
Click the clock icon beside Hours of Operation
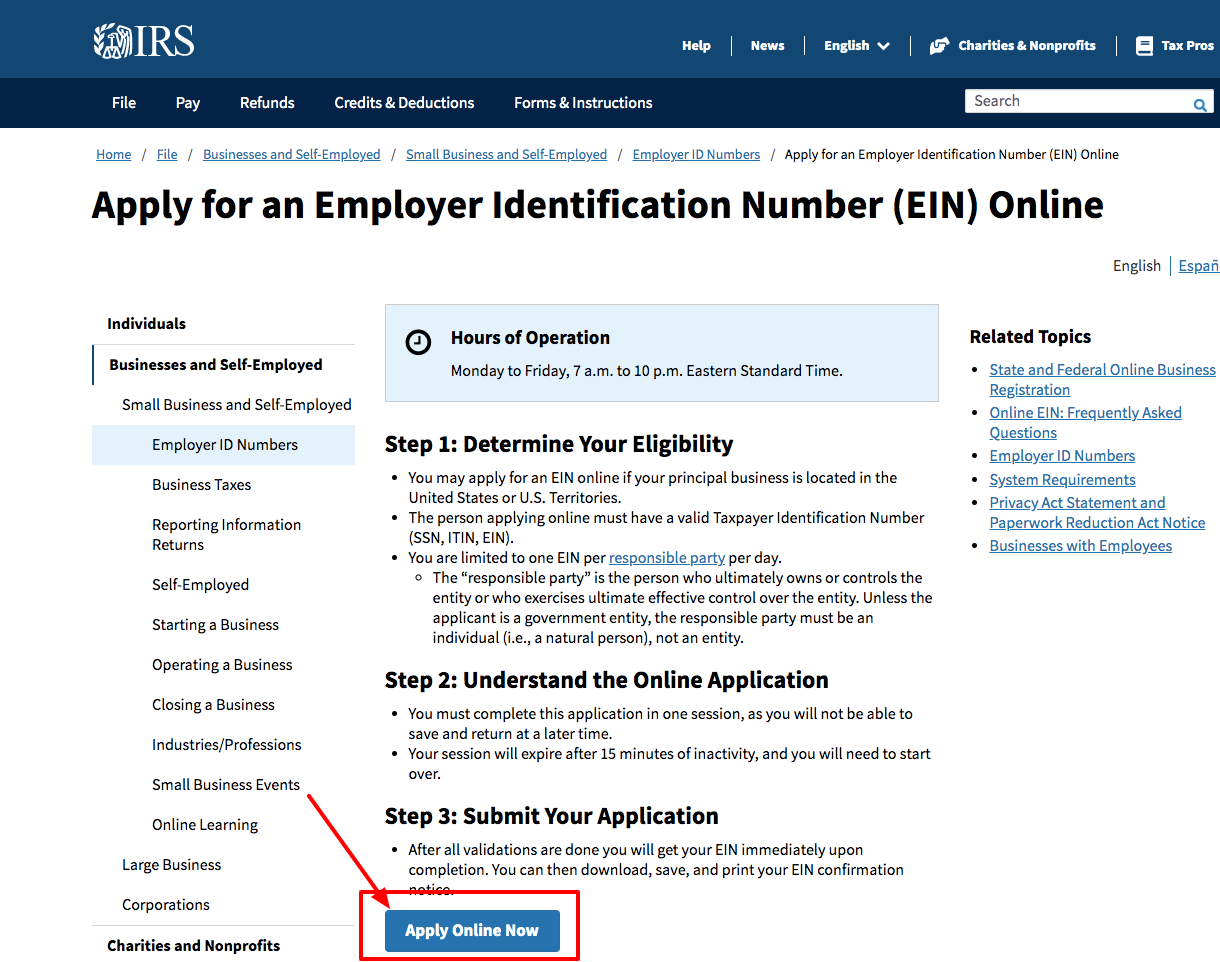[x=418, y=342]
